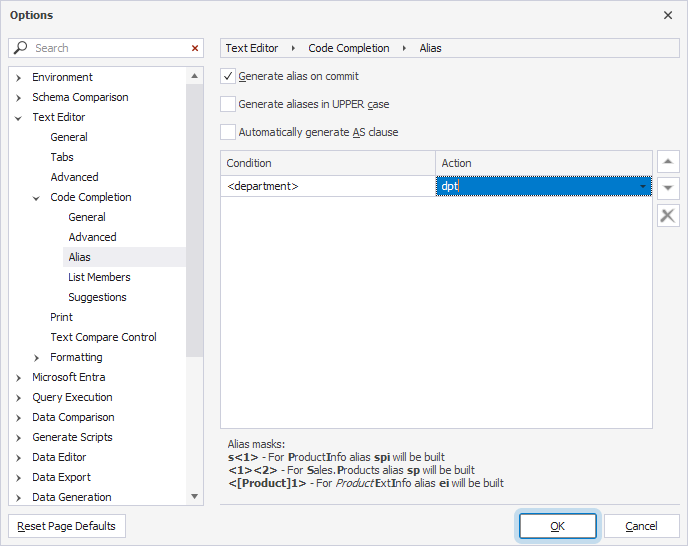Click the search magnifier icon
688x546 pixels.
point(20,47)
